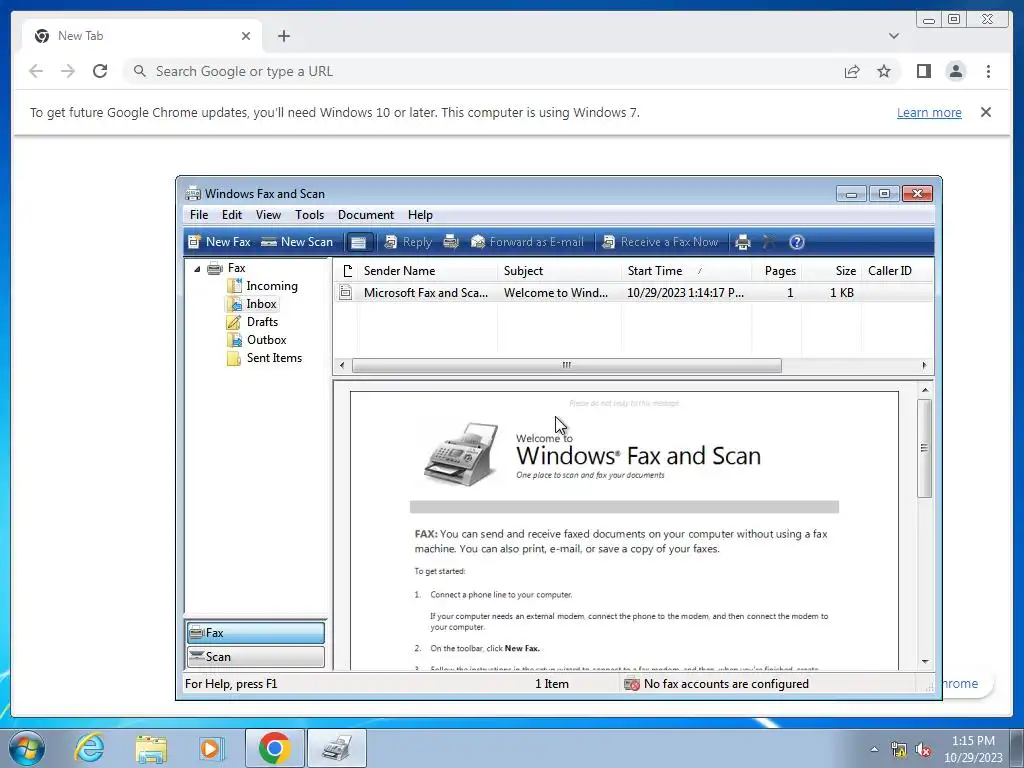The width and height of the screenshot is (1024, 768).
Task: Sort by Size column header
Action: tap(831, 270)
